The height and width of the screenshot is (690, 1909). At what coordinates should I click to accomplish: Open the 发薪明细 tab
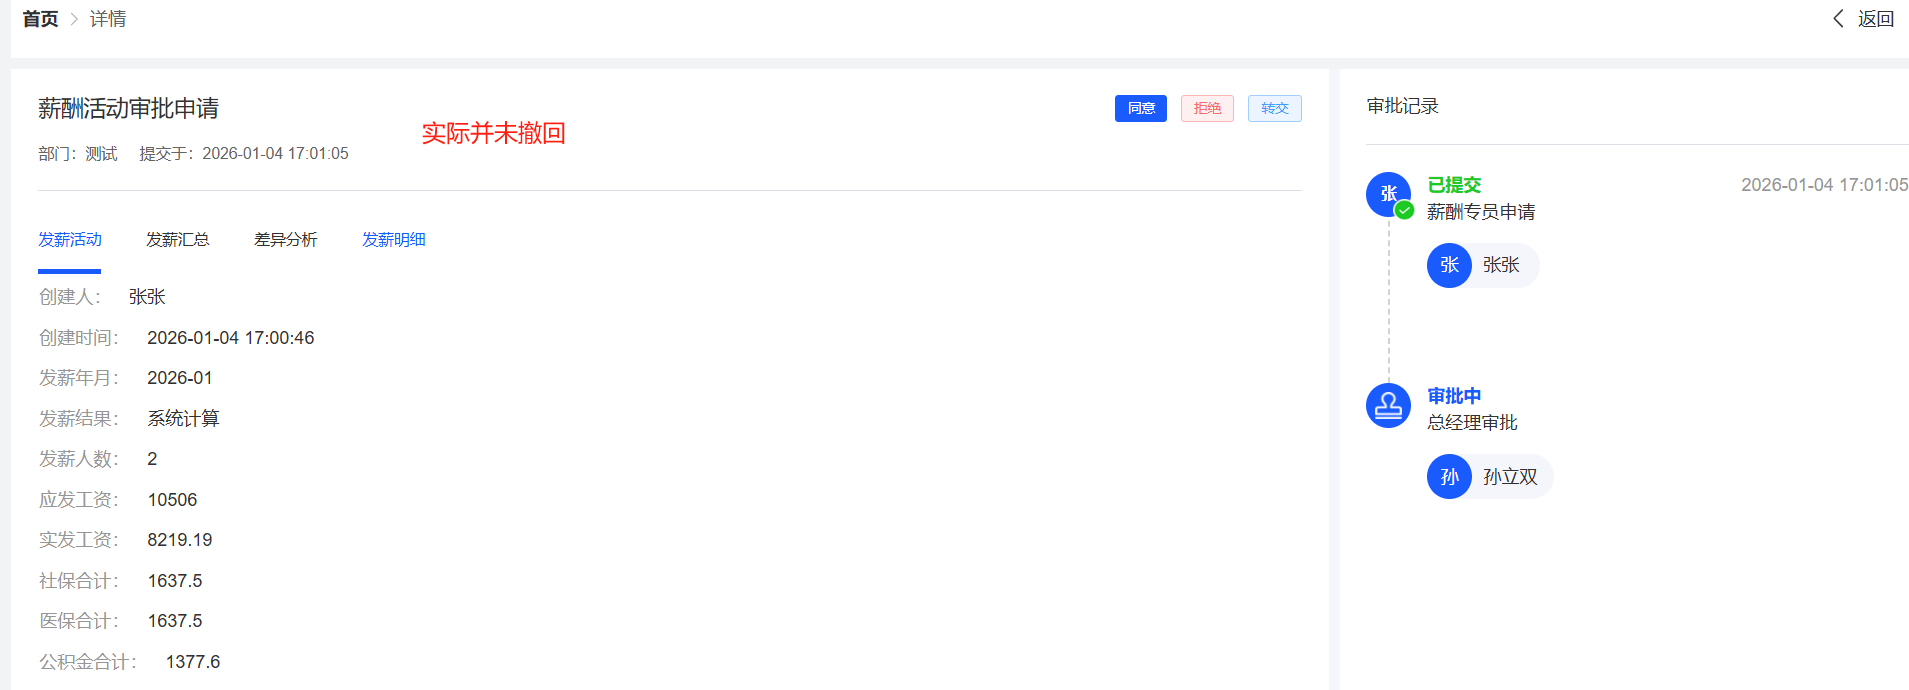point(394,240)
